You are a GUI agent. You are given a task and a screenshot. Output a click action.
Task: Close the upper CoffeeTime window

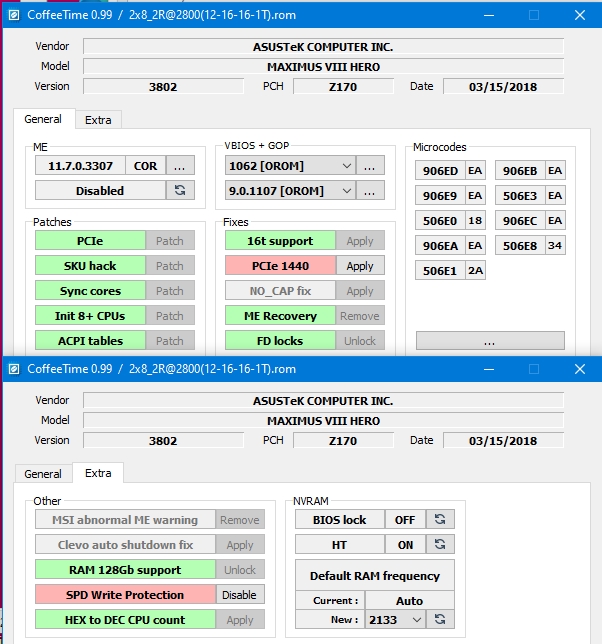(x=580, y=15)
